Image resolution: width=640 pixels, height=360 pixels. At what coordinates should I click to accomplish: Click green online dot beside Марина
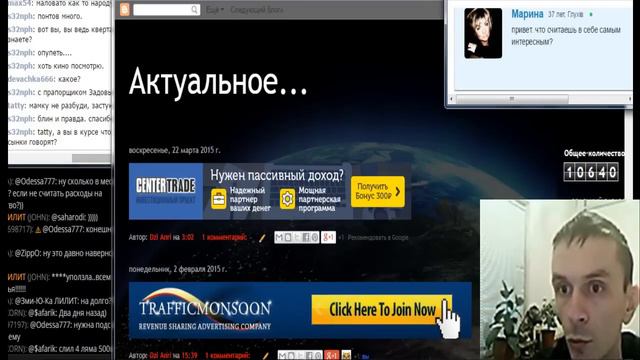click(591, 14)
